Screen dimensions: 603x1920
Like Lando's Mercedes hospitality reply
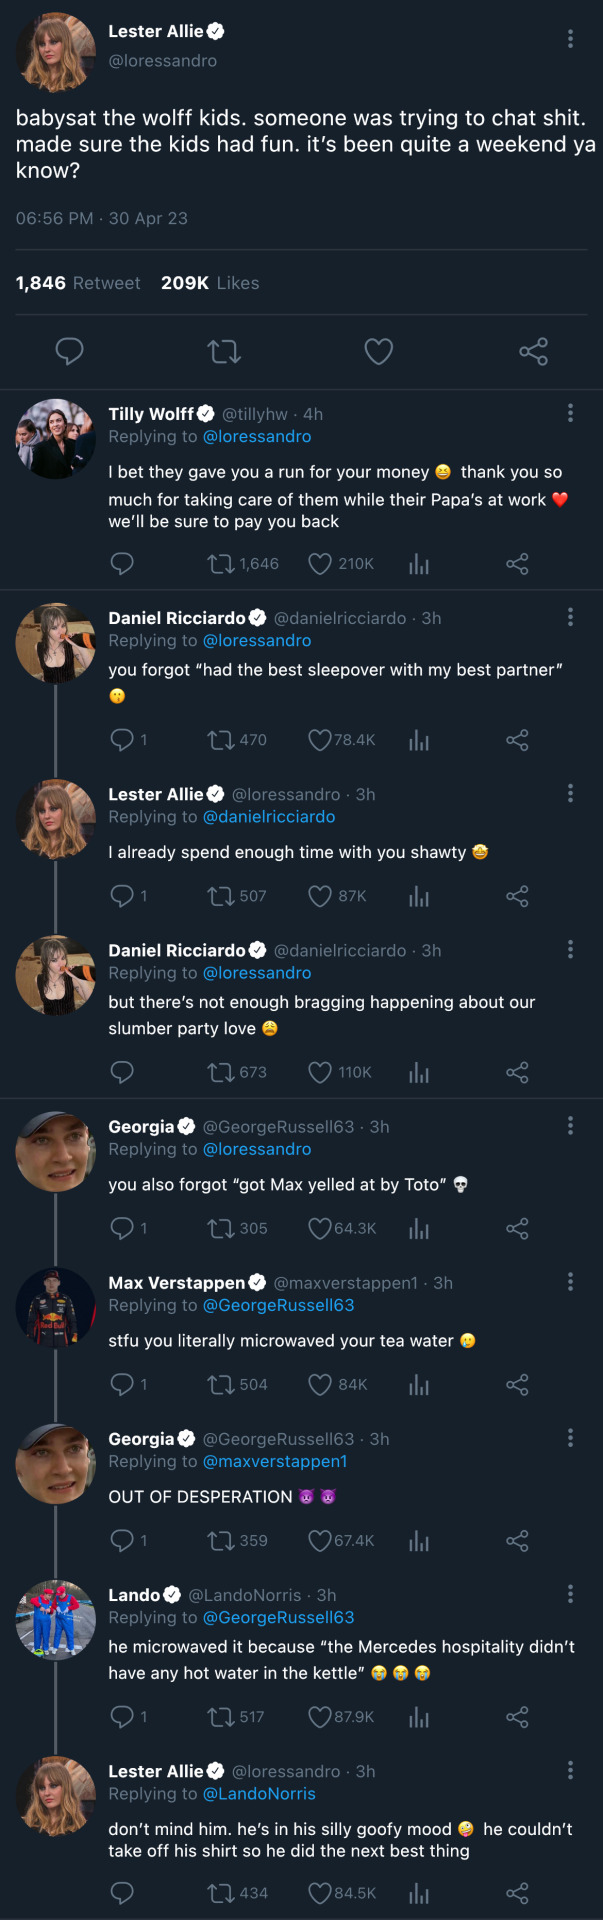(320, 1717)
